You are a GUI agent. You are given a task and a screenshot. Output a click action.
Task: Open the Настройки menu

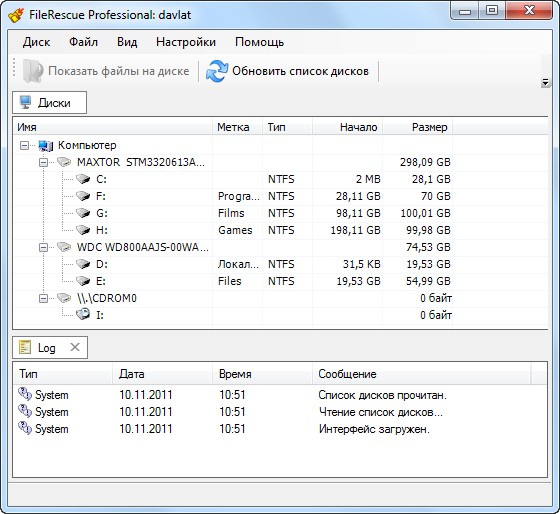(x=186, y=42)
